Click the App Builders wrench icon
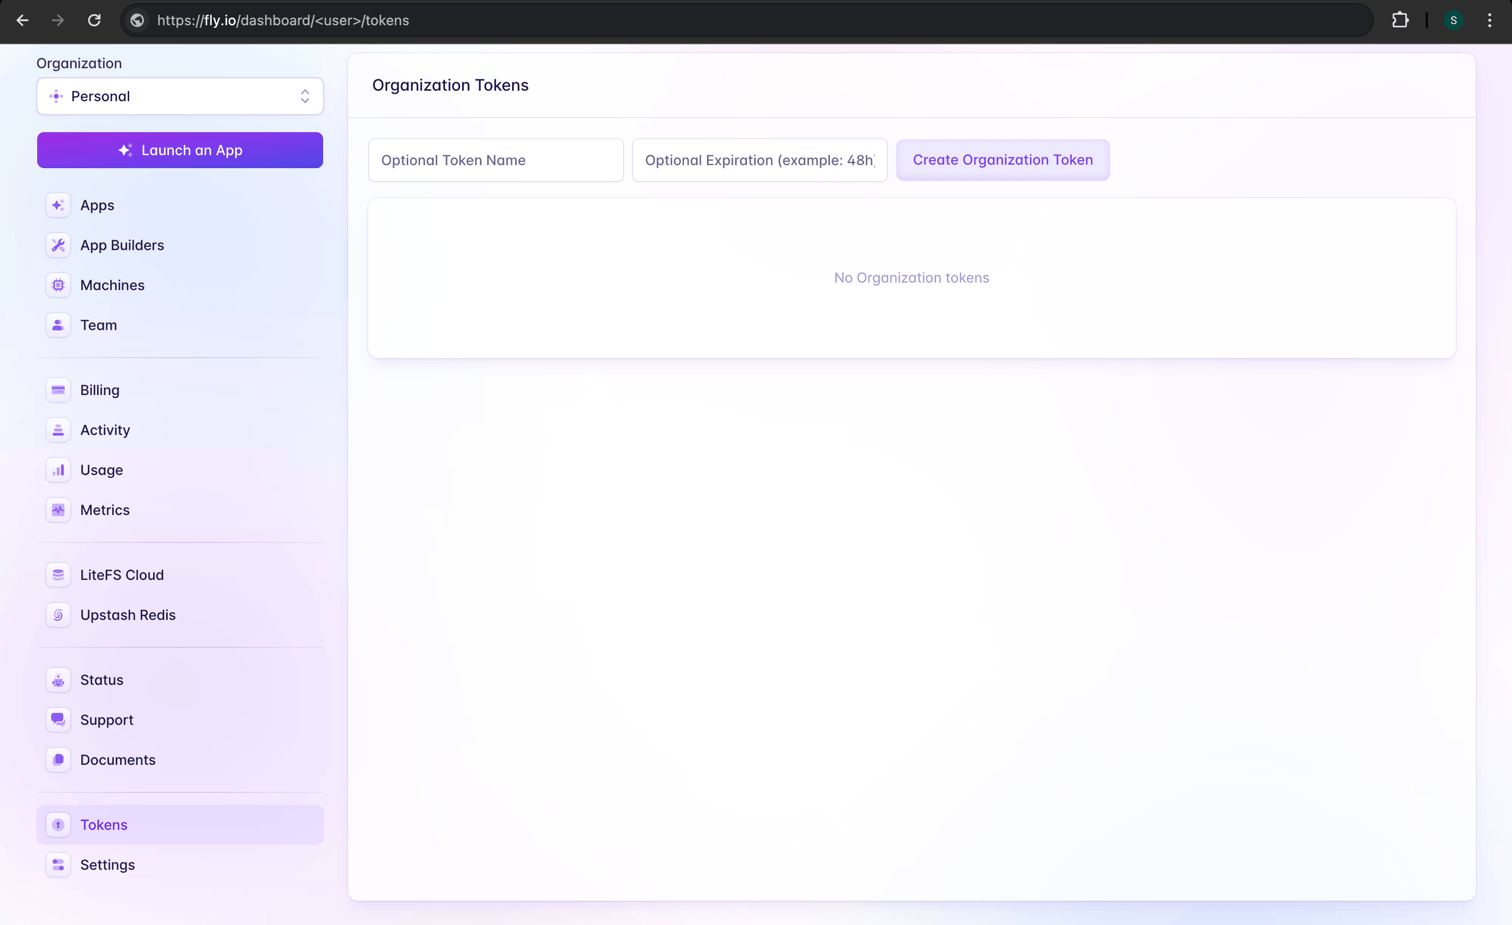The height and width of the screenshot is (925, 1512). [x=58, y=245]
